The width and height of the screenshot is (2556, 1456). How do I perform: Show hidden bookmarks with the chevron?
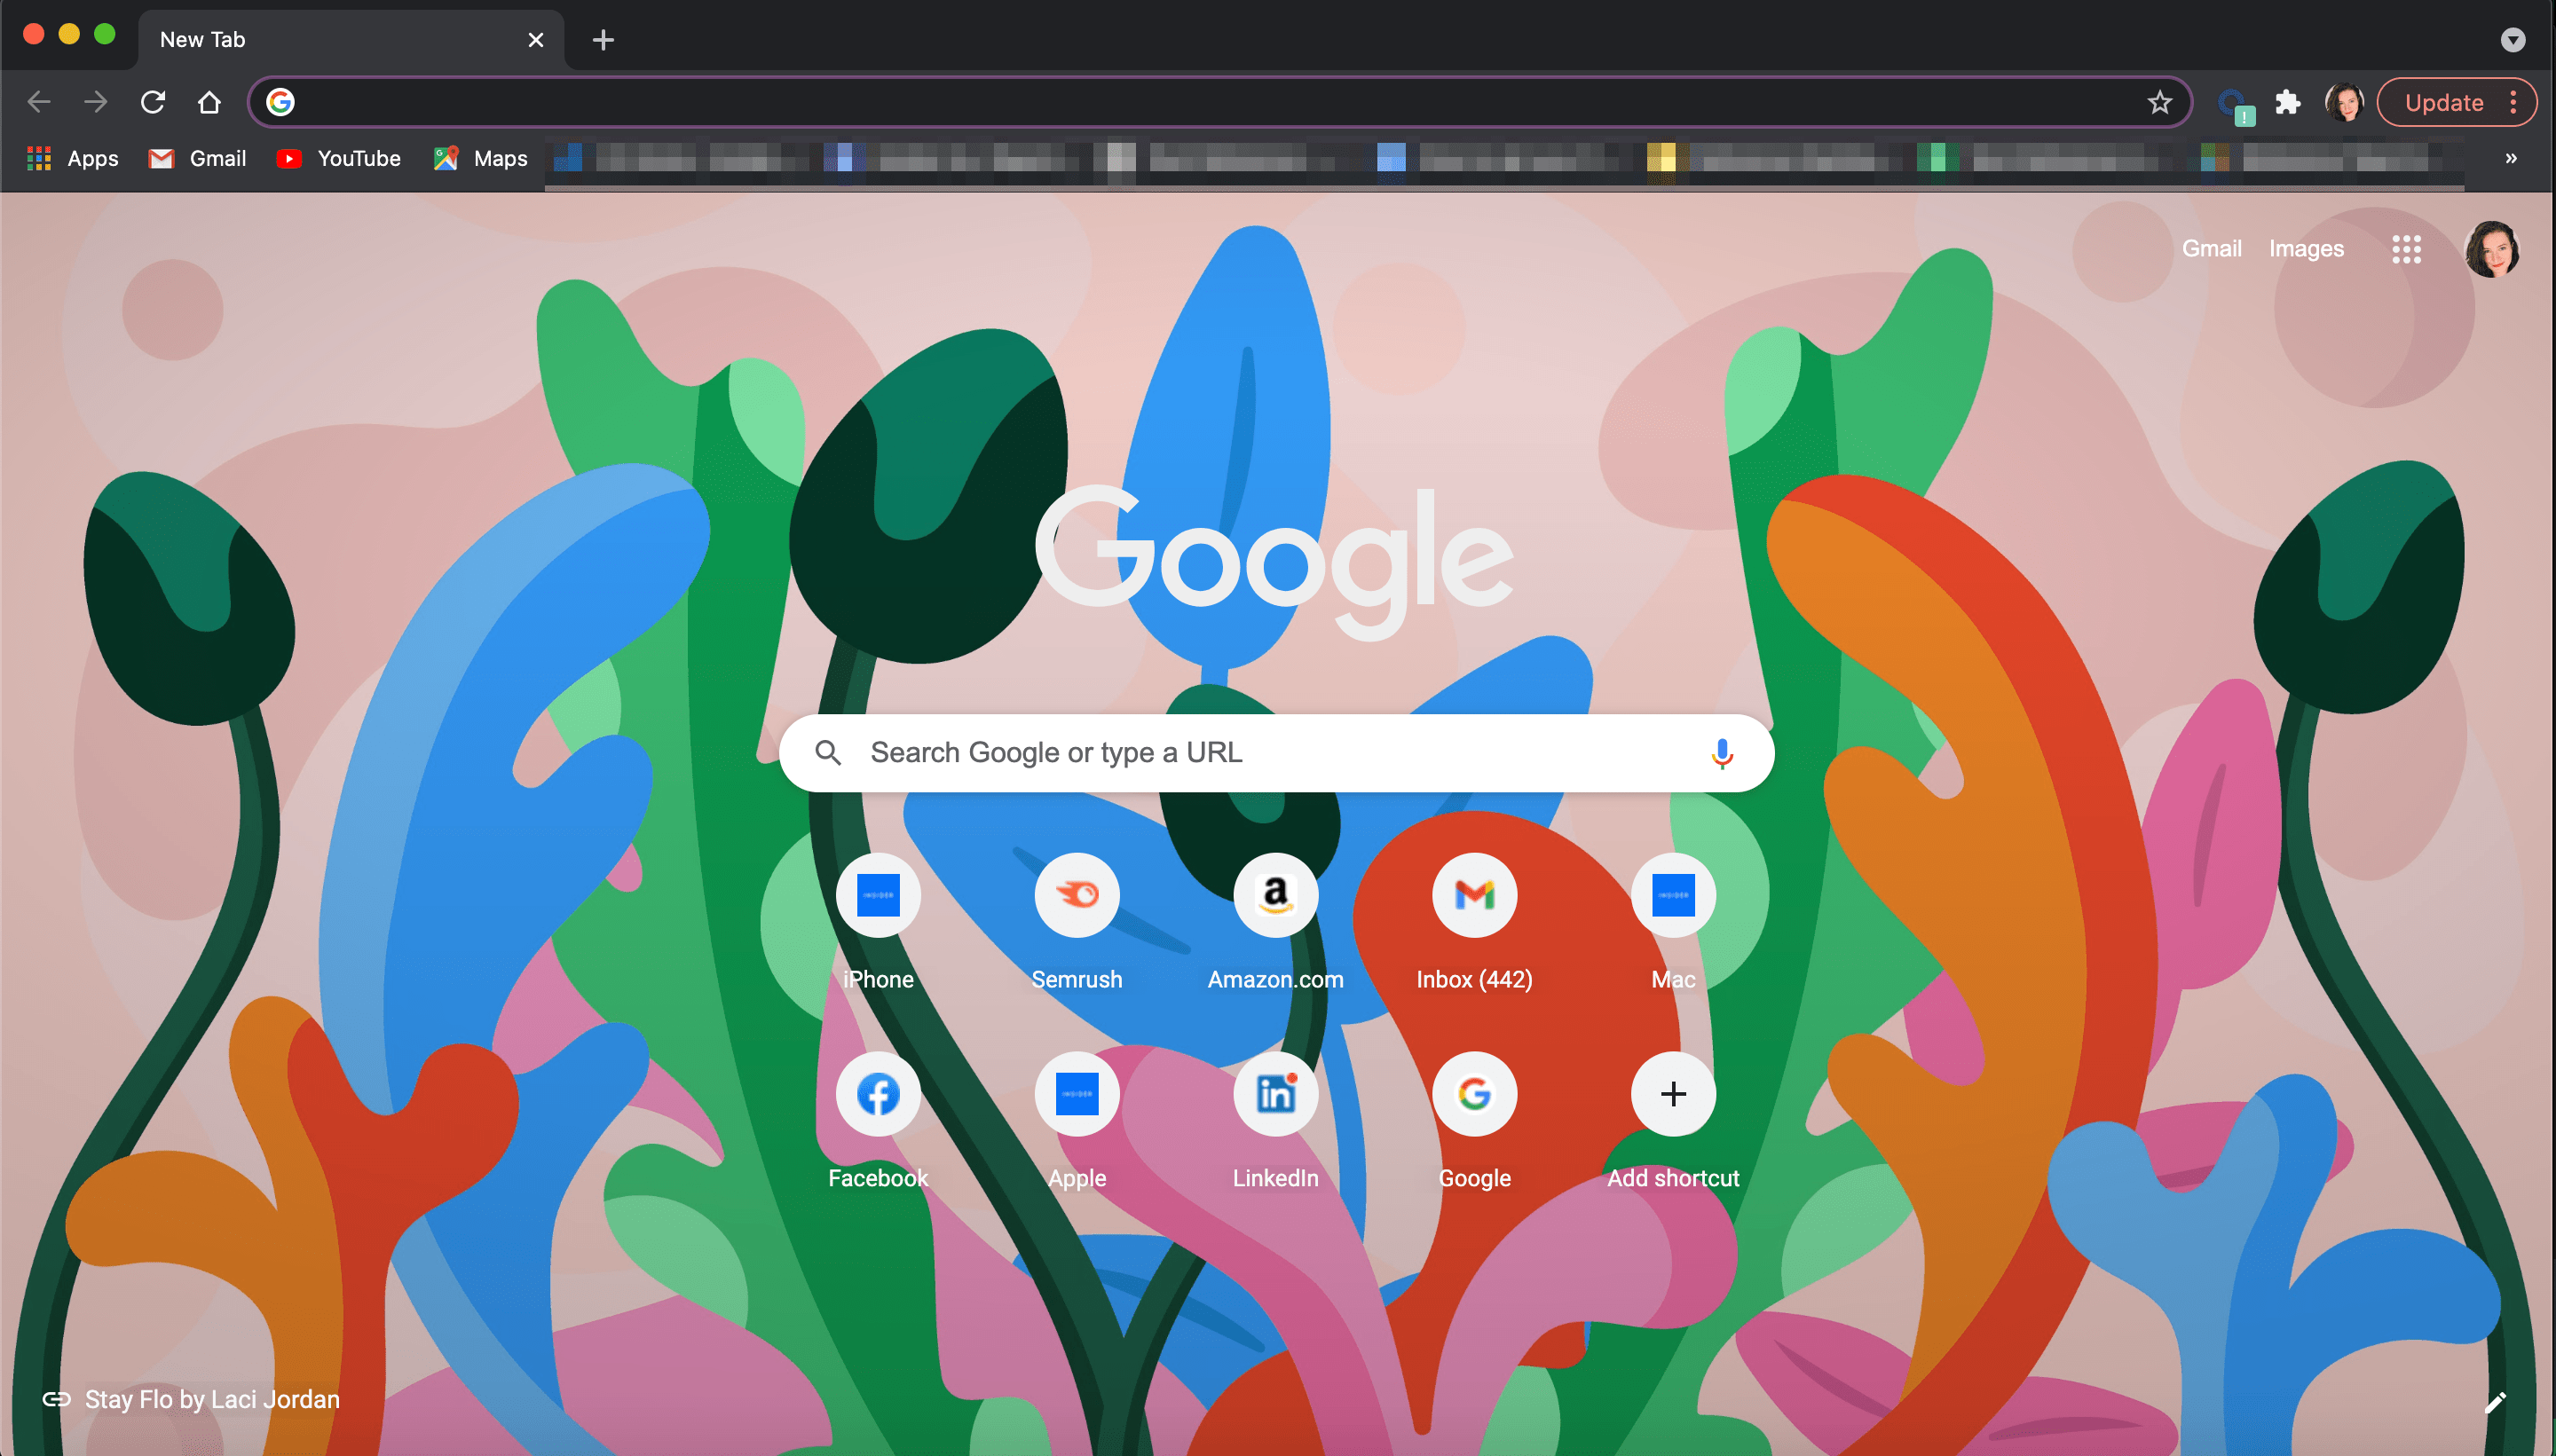[2511, 158]
